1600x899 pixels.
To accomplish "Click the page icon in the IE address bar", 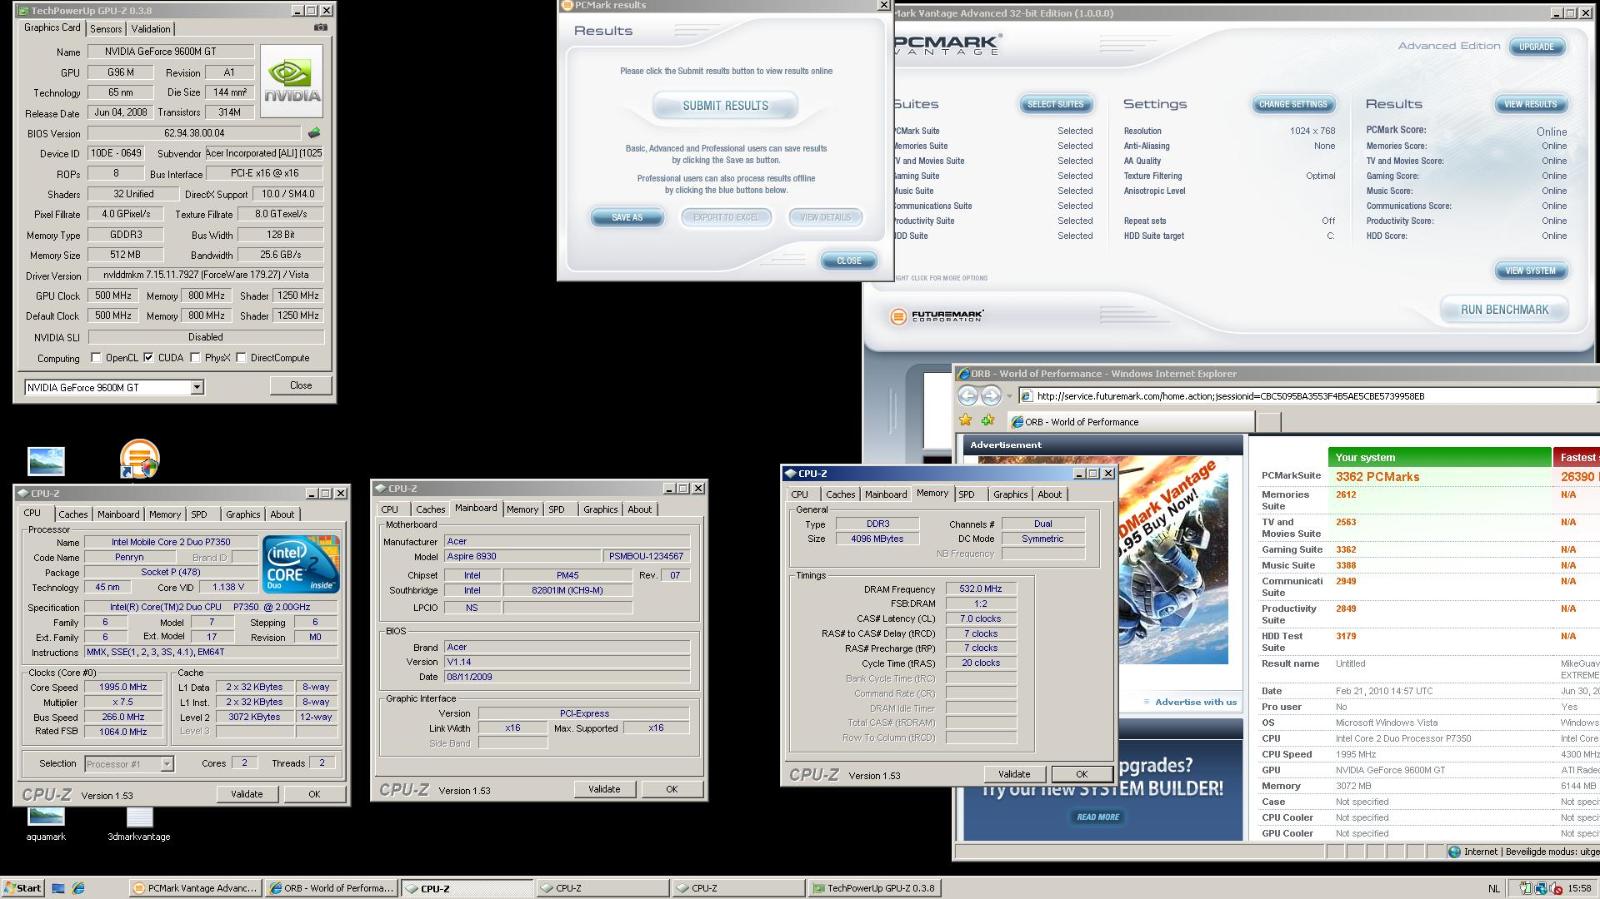I will point(1026,396).
